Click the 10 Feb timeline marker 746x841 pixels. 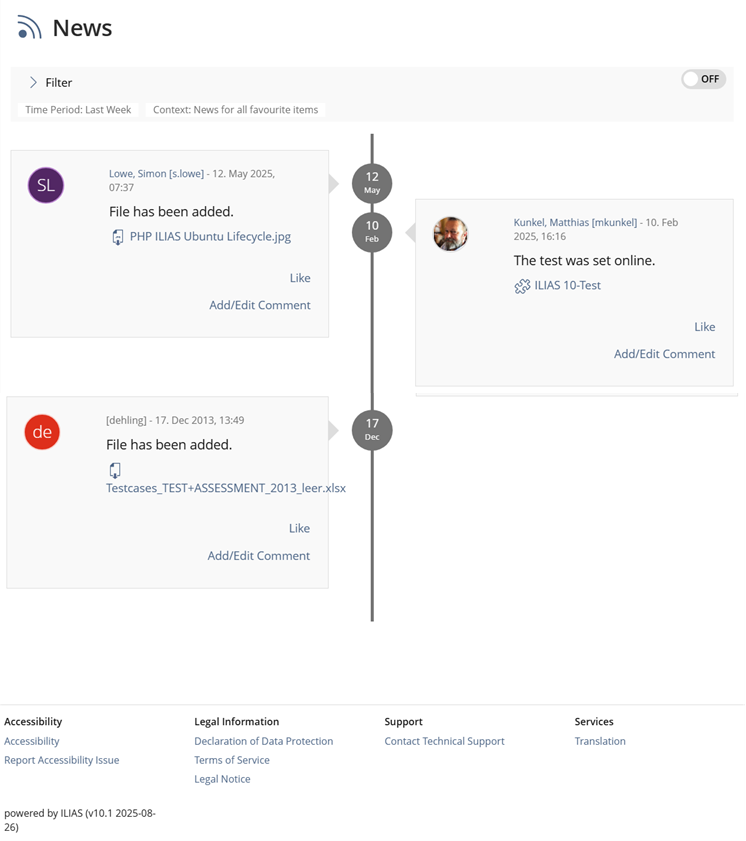tap(372, 231)
